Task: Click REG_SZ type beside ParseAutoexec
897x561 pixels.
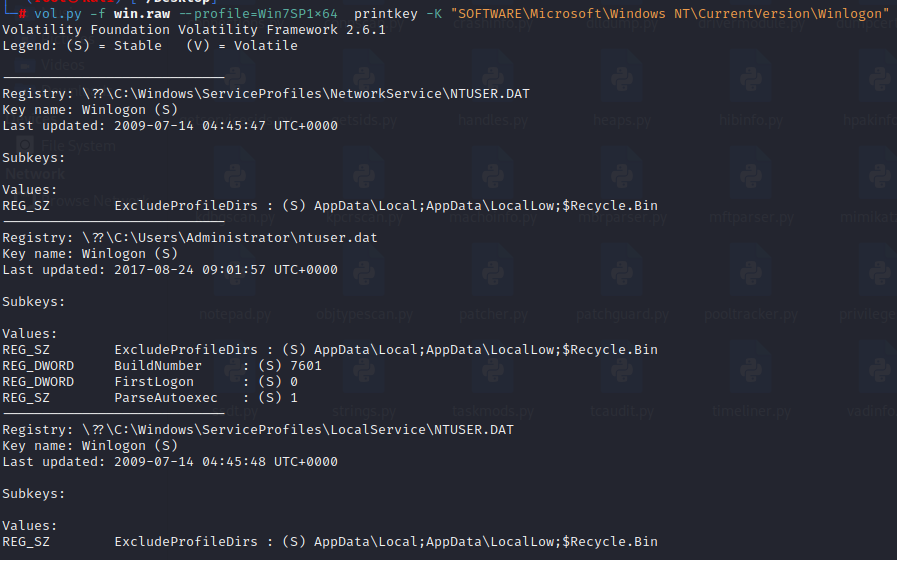Action: pyautogui.click(x=26, y=398)
